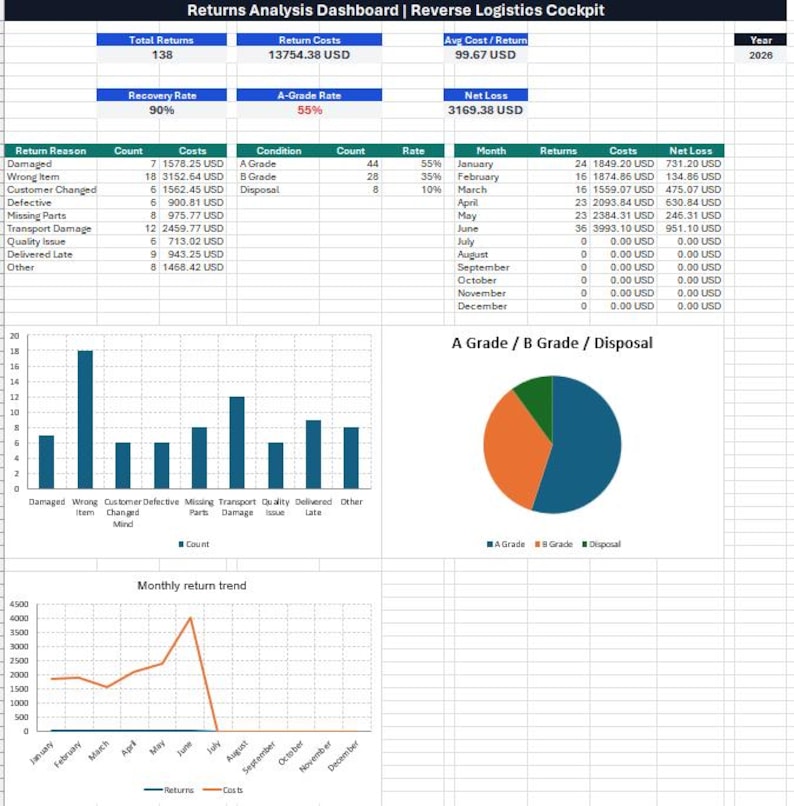794x806 pixels.
Task: Click the Costs header in Return Reason table
Action: [193, 151]
